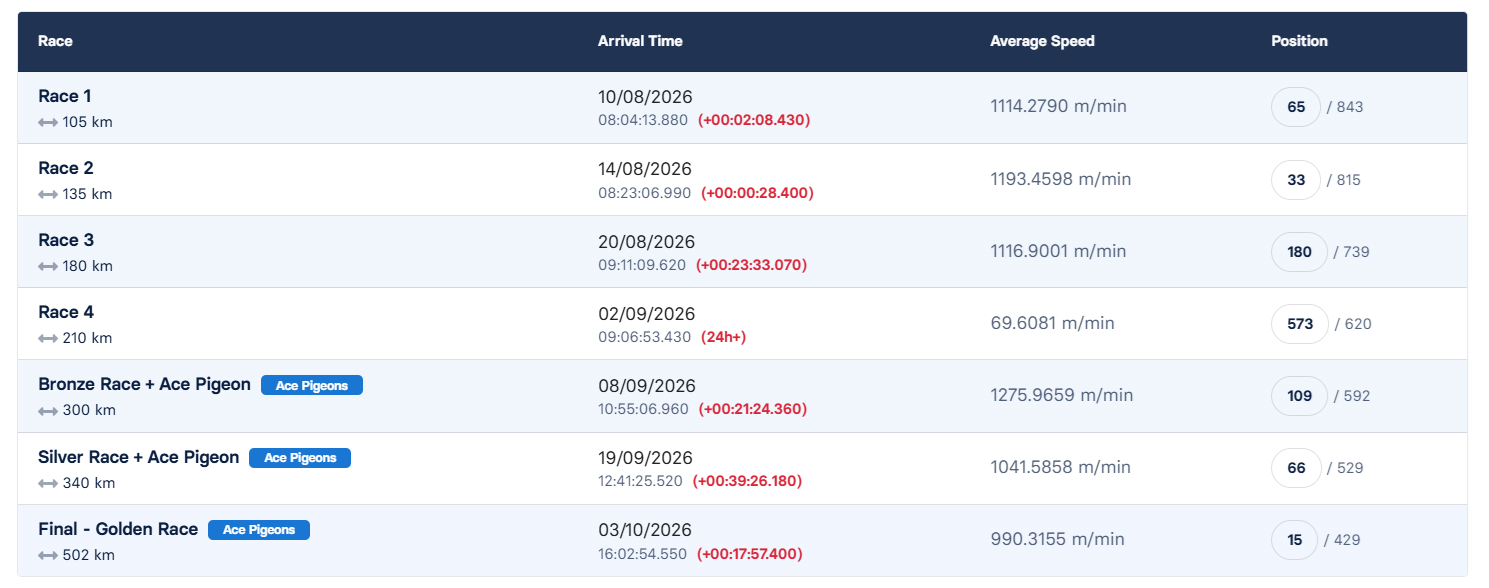Click the distance arrow icon under Race 2

(x=48, y=194)
